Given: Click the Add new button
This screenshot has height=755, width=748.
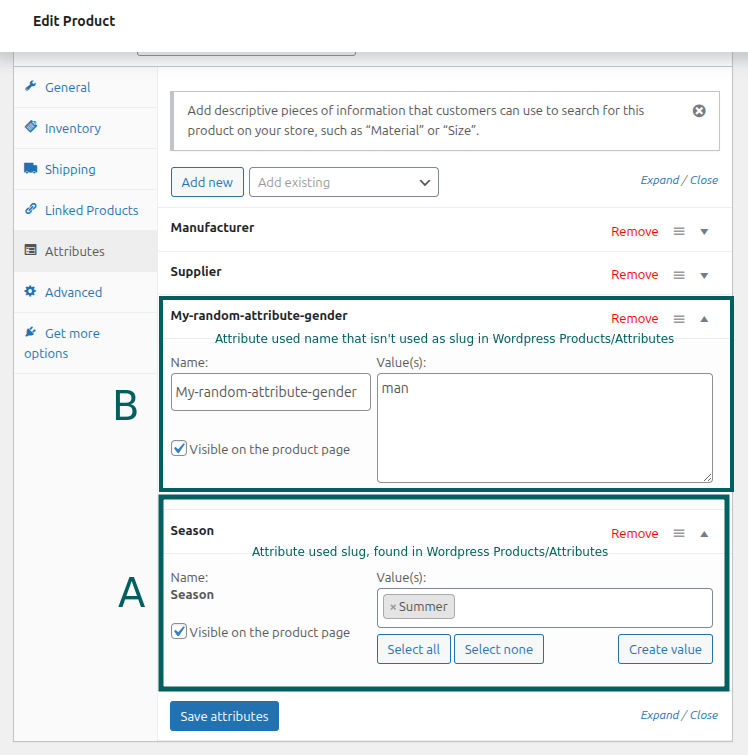Looking at the screenshot, I should click(207, 182).
